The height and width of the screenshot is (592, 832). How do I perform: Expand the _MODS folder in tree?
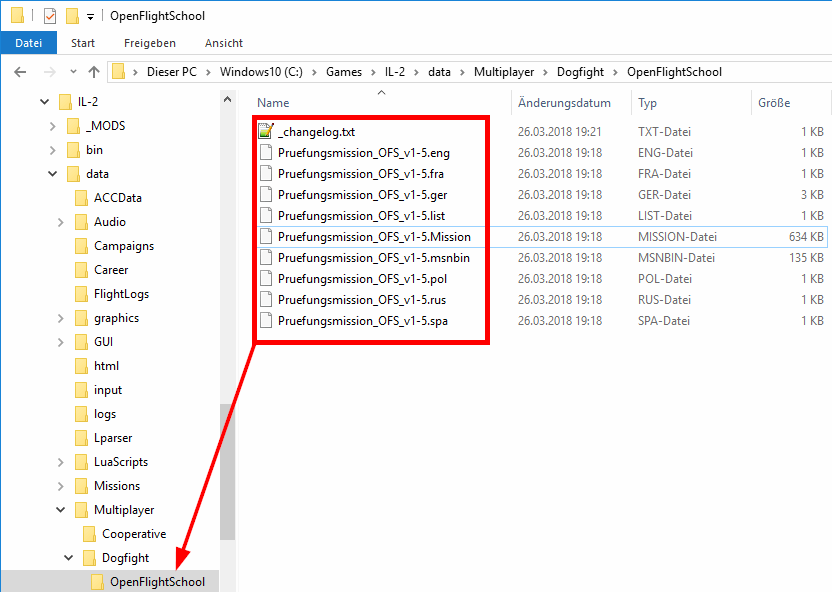point(52,126)
